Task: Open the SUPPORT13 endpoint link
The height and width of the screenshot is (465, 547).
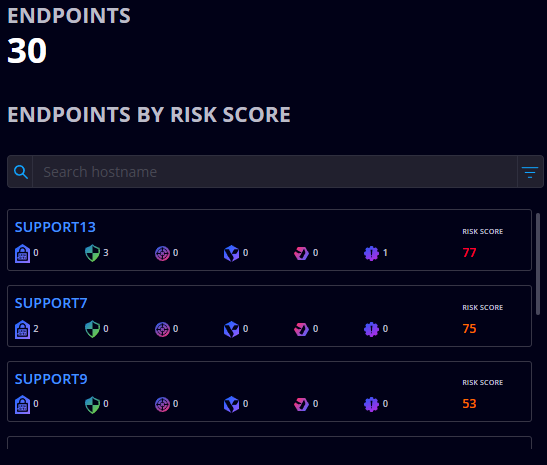Action: pyautogui.click(x=55, y=227)
